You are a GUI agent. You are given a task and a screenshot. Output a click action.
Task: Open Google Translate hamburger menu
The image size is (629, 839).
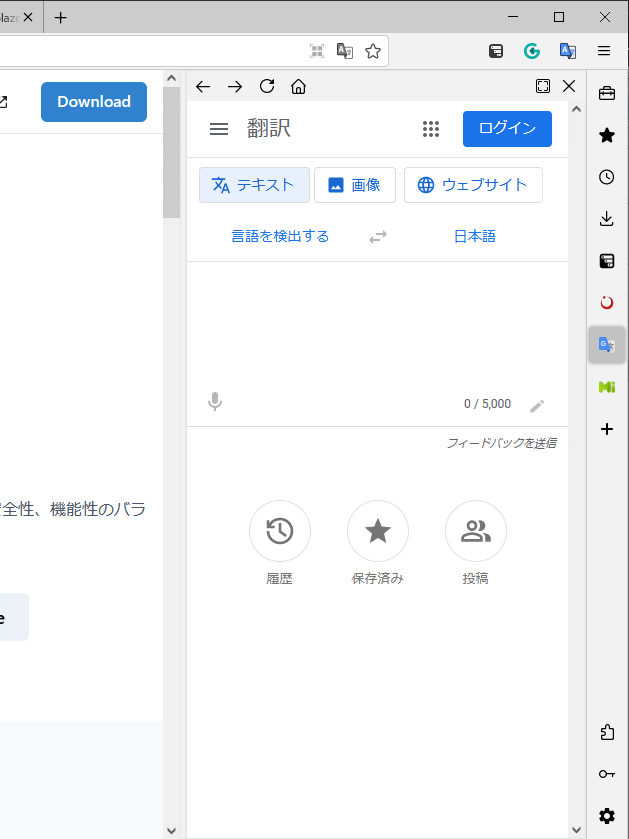(219, 129)
